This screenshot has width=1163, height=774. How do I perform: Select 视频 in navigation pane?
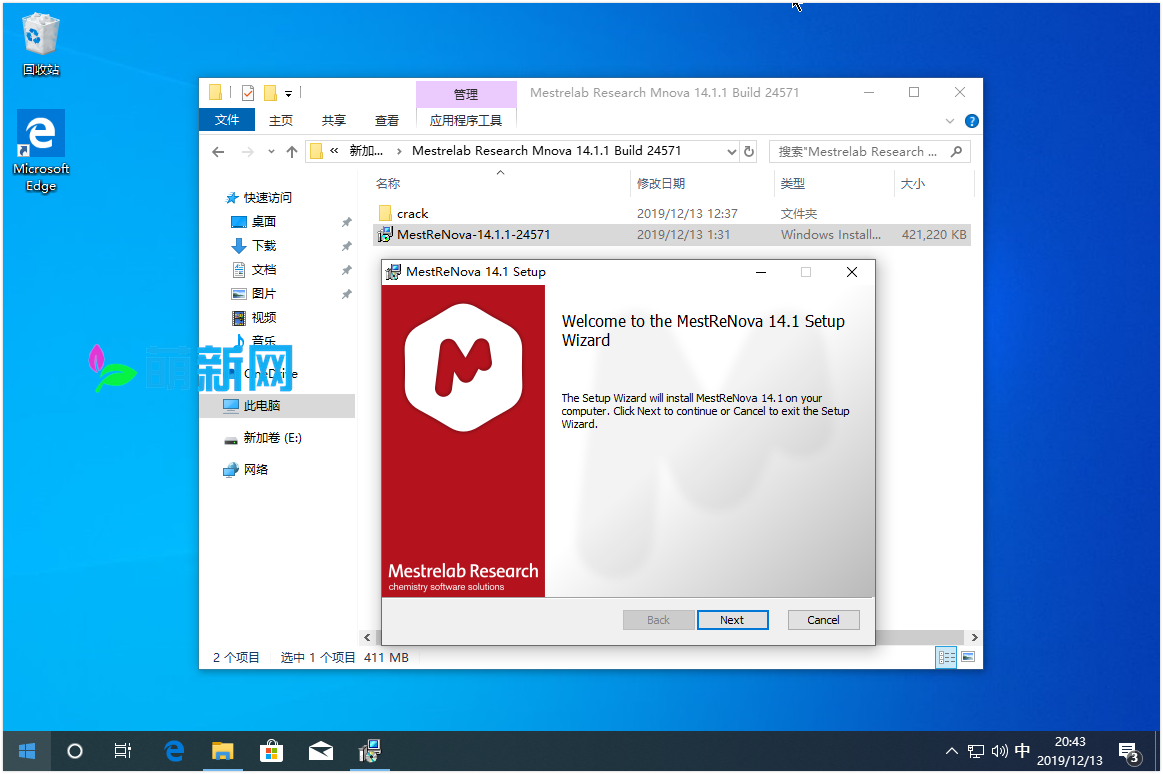coord(254,317)
